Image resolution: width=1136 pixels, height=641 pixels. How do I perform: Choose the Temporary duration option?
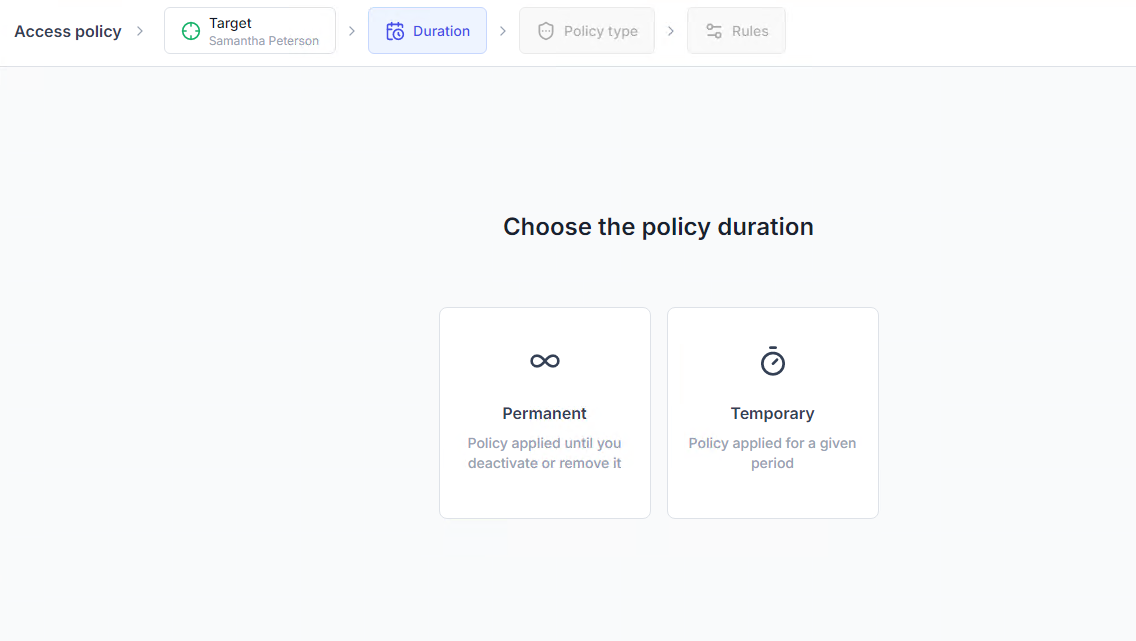tap(773, 413)
